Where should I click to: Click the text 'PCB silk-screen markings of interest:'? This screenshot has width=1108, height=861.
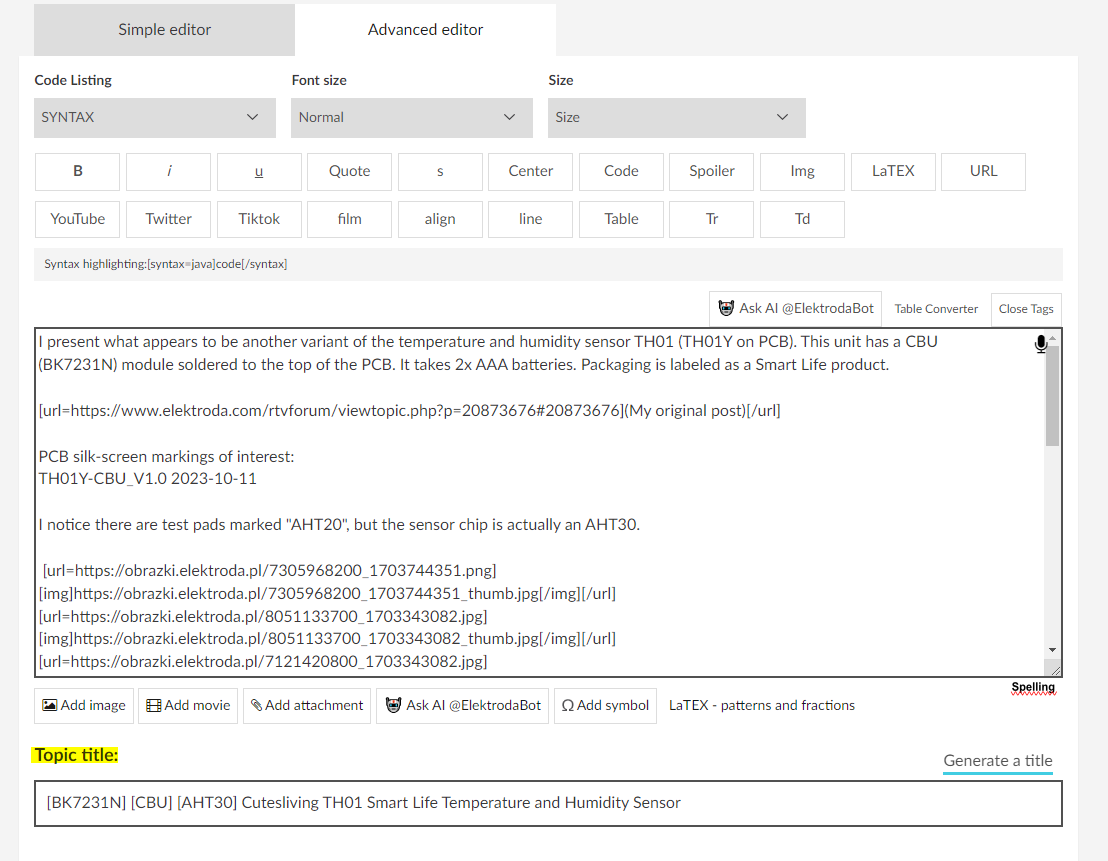(167, 457)
